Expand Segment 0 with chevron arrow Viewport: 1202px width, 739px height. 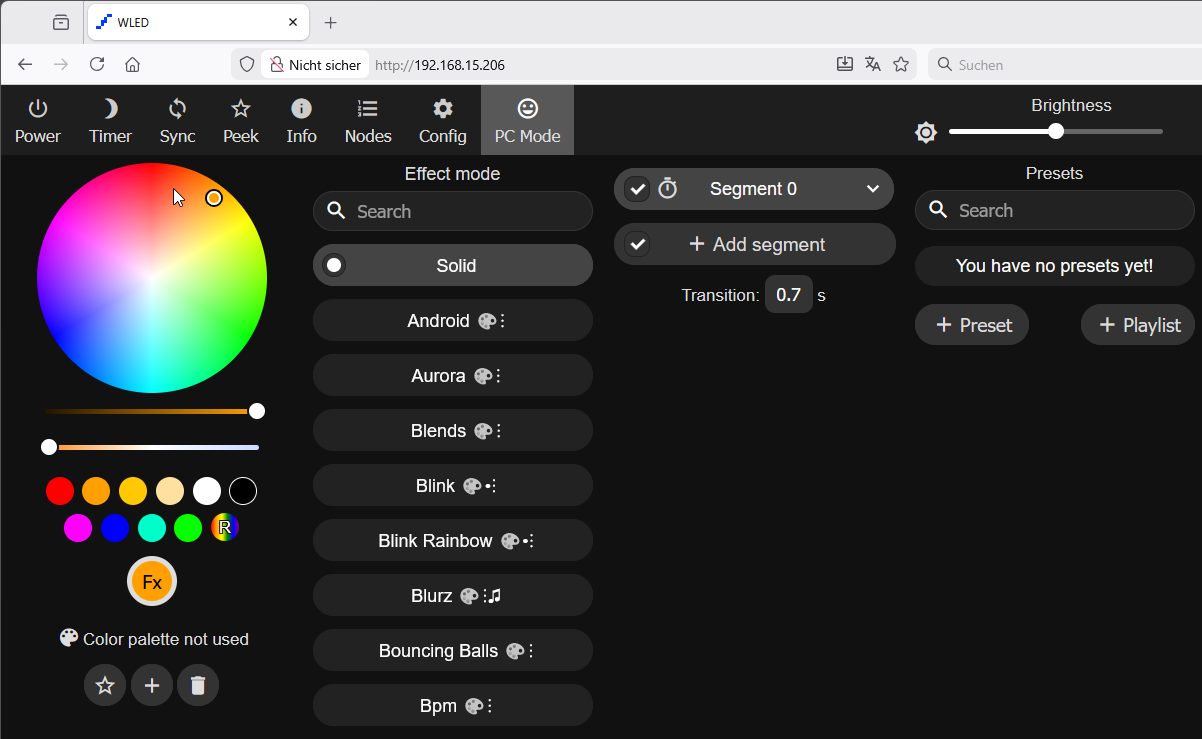872,189
